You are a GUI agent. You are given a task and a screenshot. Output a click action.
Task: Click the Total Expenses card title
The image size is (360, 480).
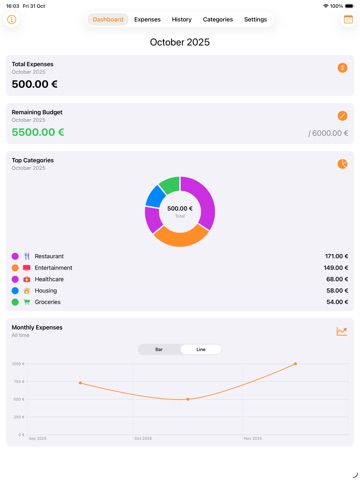pyautogui.click(x=32, y=64)
